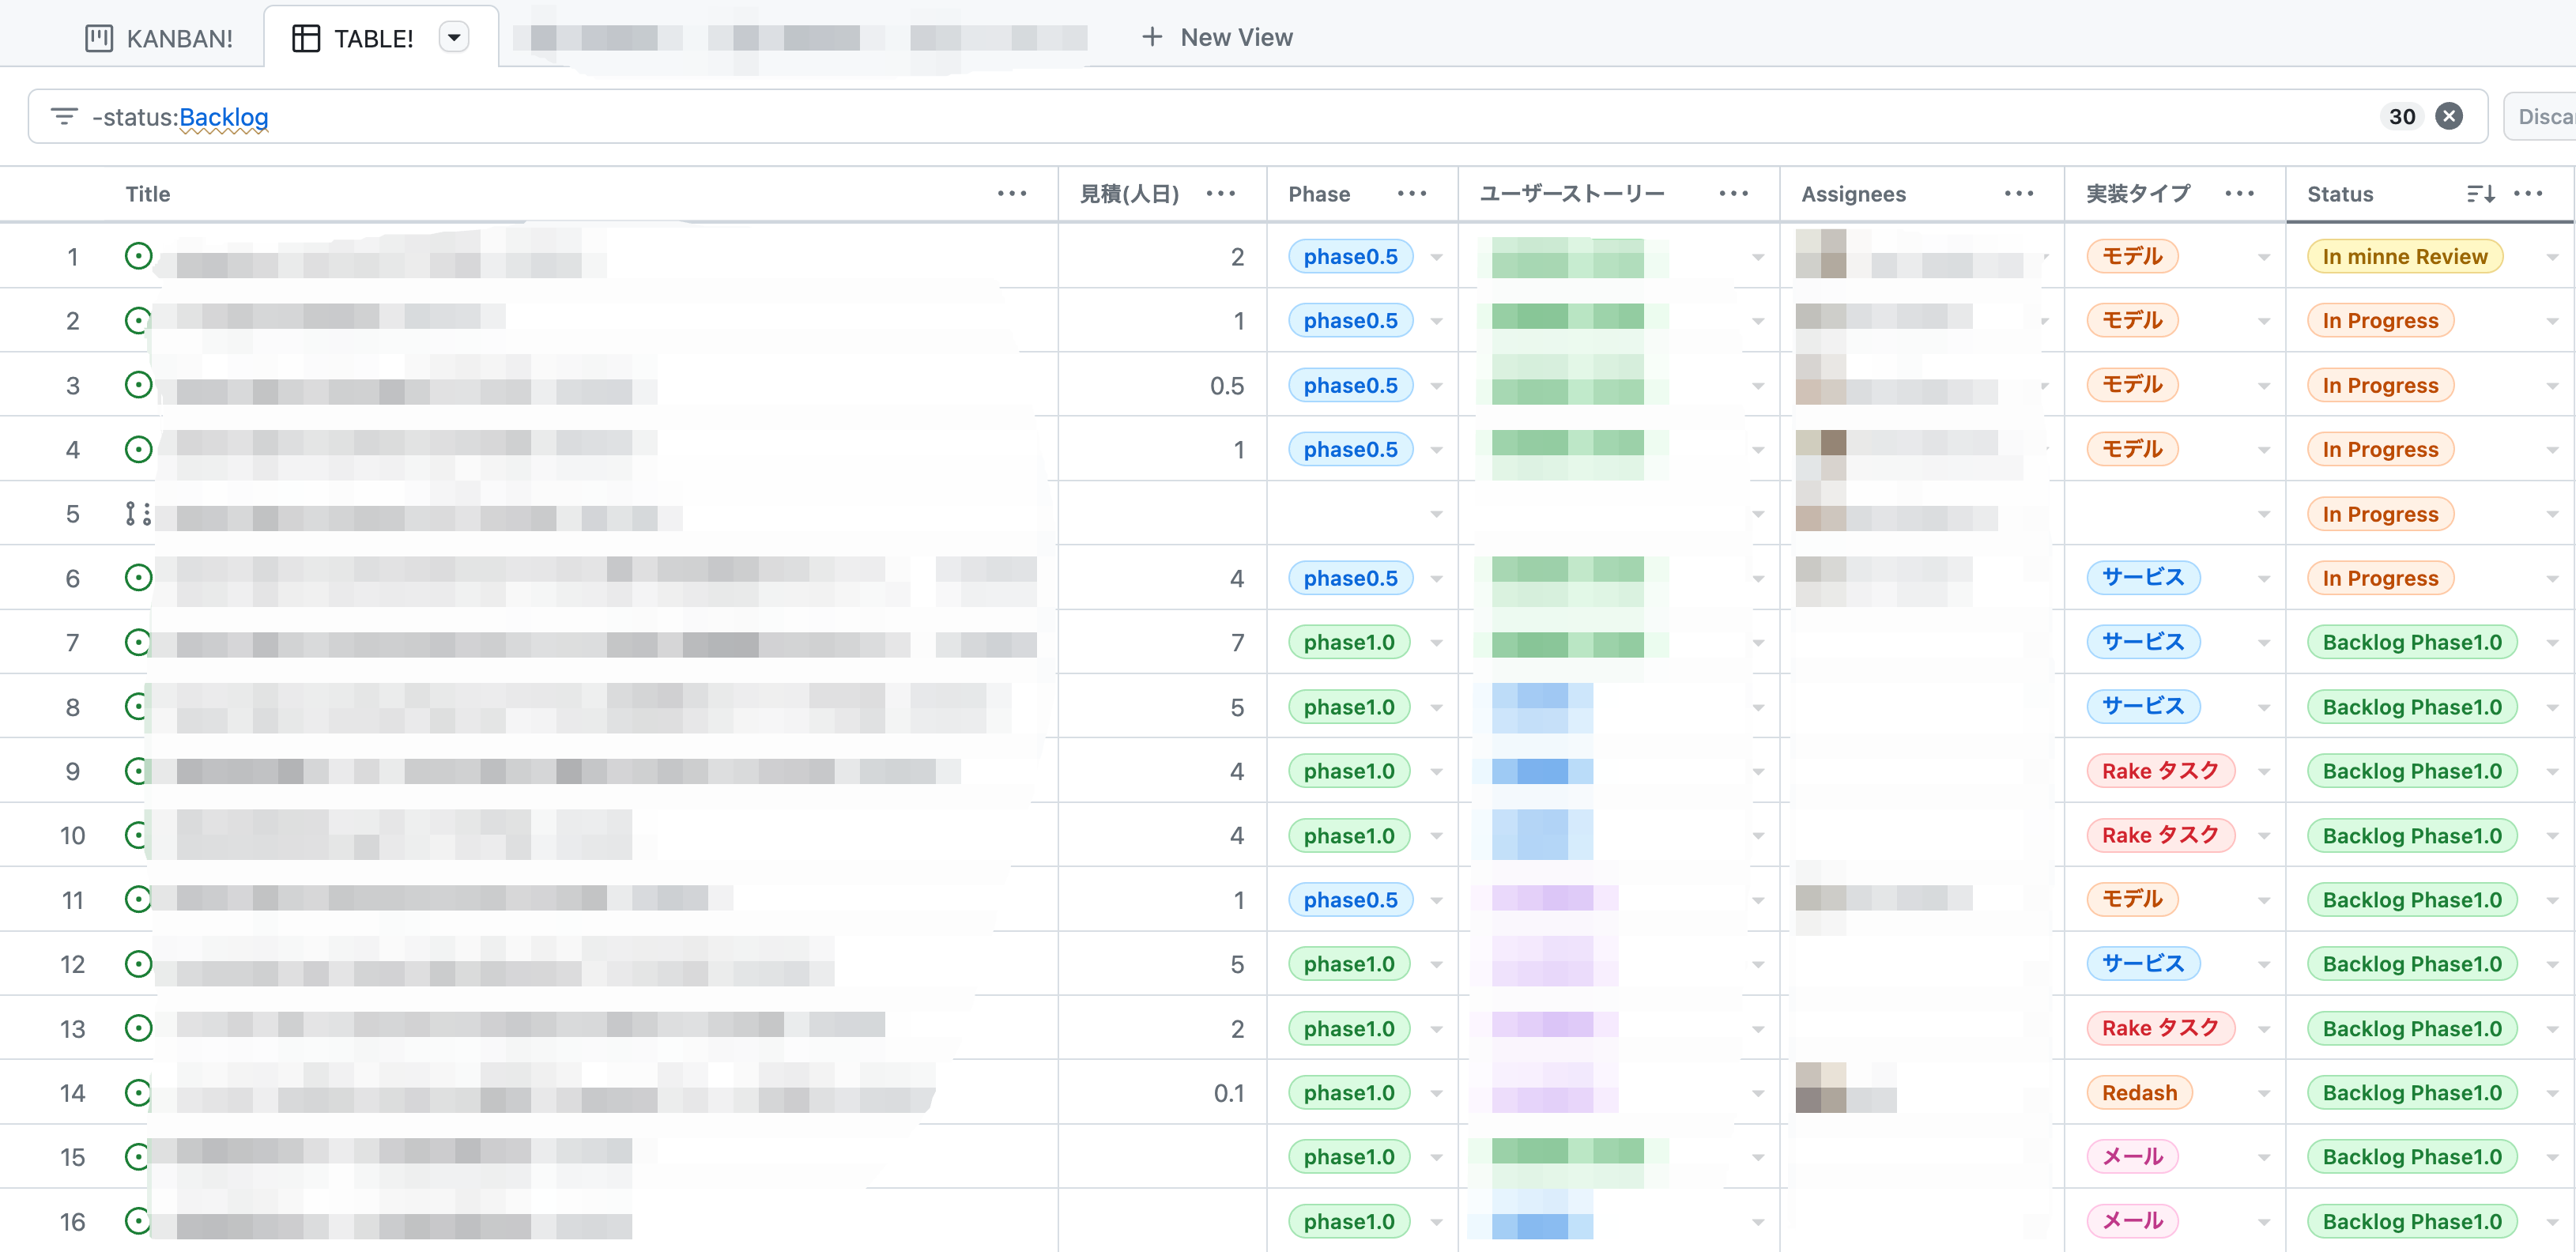The height and width of the screenshot is (1252, 2576).
Task: Click the filter icon in search bar
Action: pyautogui.click(x=64, y=117)
